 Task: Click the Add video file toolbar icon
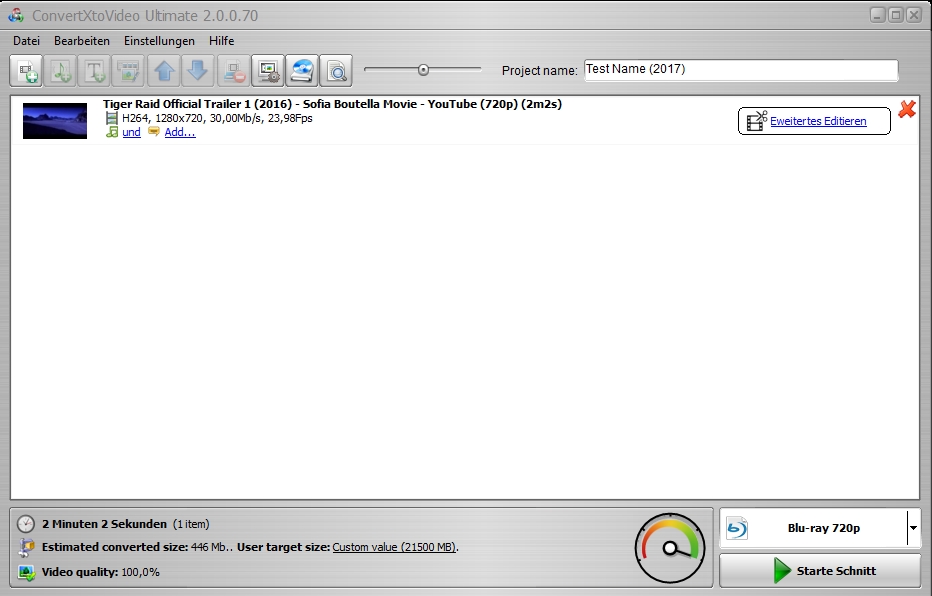[26, 71]
